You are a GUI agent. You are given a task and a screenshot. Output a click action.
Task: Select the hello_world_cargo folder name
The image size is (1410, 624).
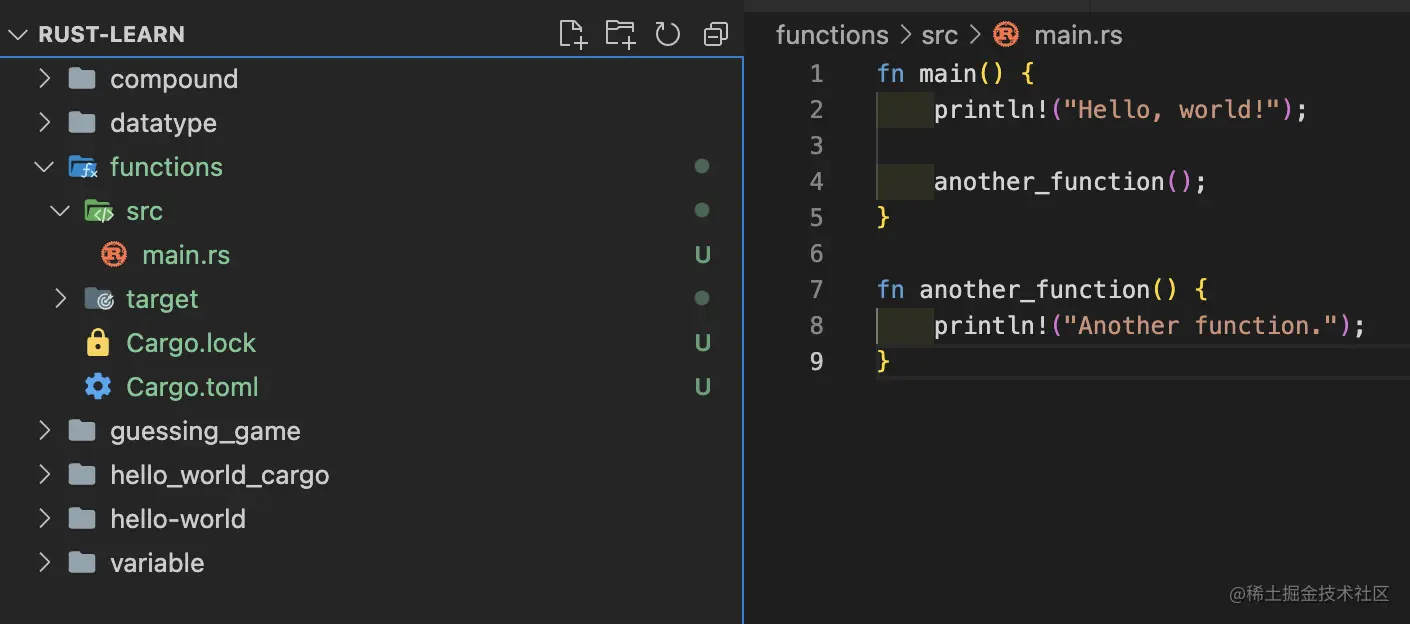tap(219, 475)
